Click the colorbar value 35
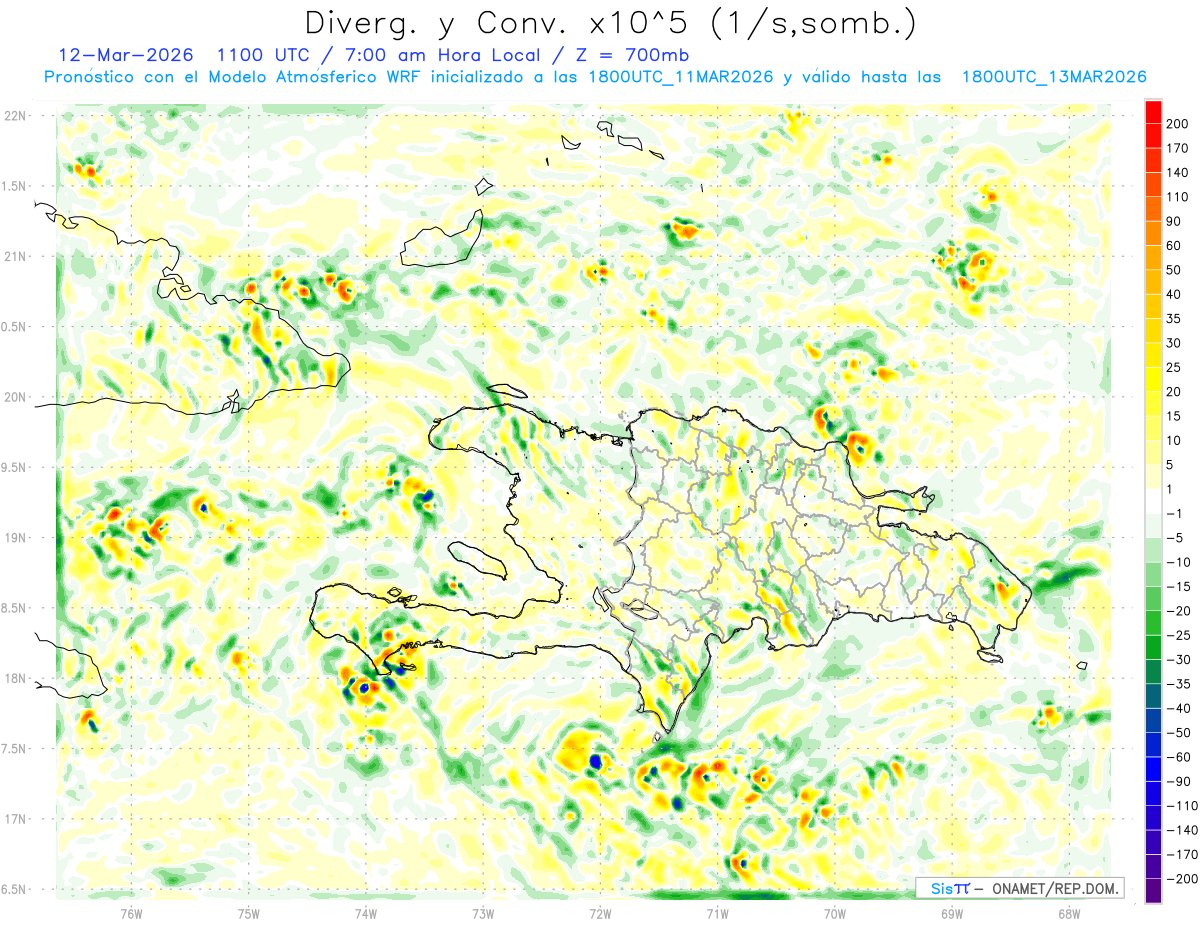1200x927 pixels. click(x=1174, y=319)
